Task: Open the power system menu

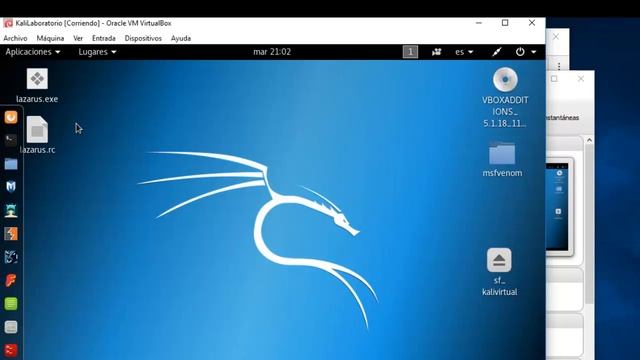Action: [525, 52]
